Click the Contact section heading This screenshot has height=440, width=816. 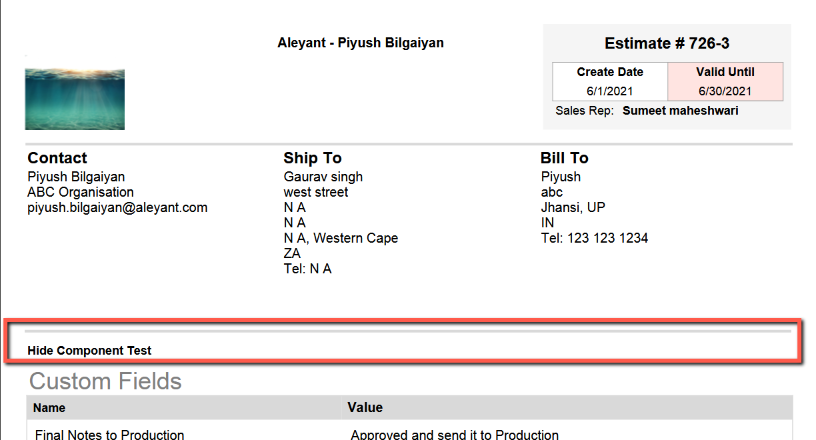[57, 158]
